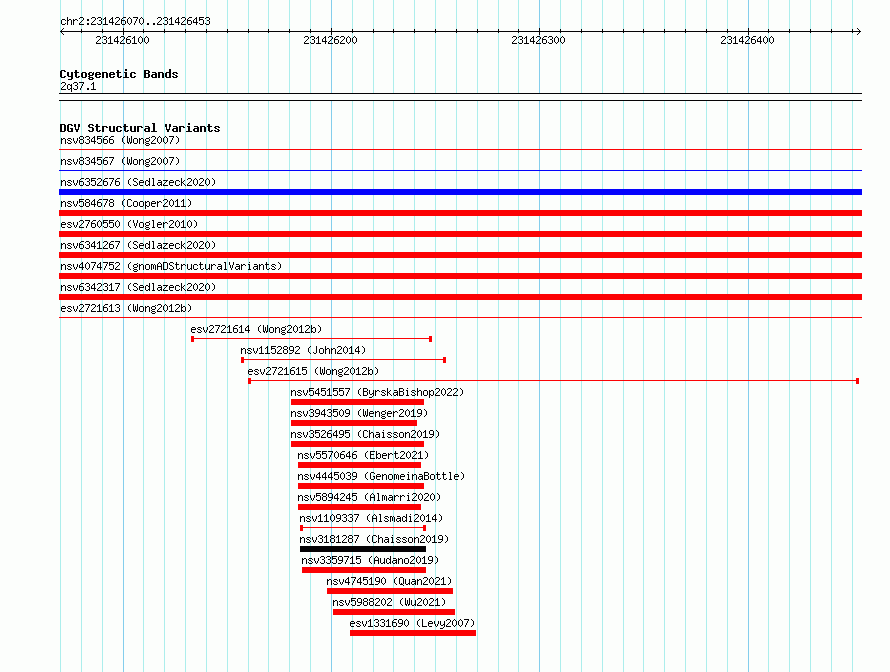Open variant nsv1152892 (John2014)
Screen dimensions: 890x672
tap(303, 350)
